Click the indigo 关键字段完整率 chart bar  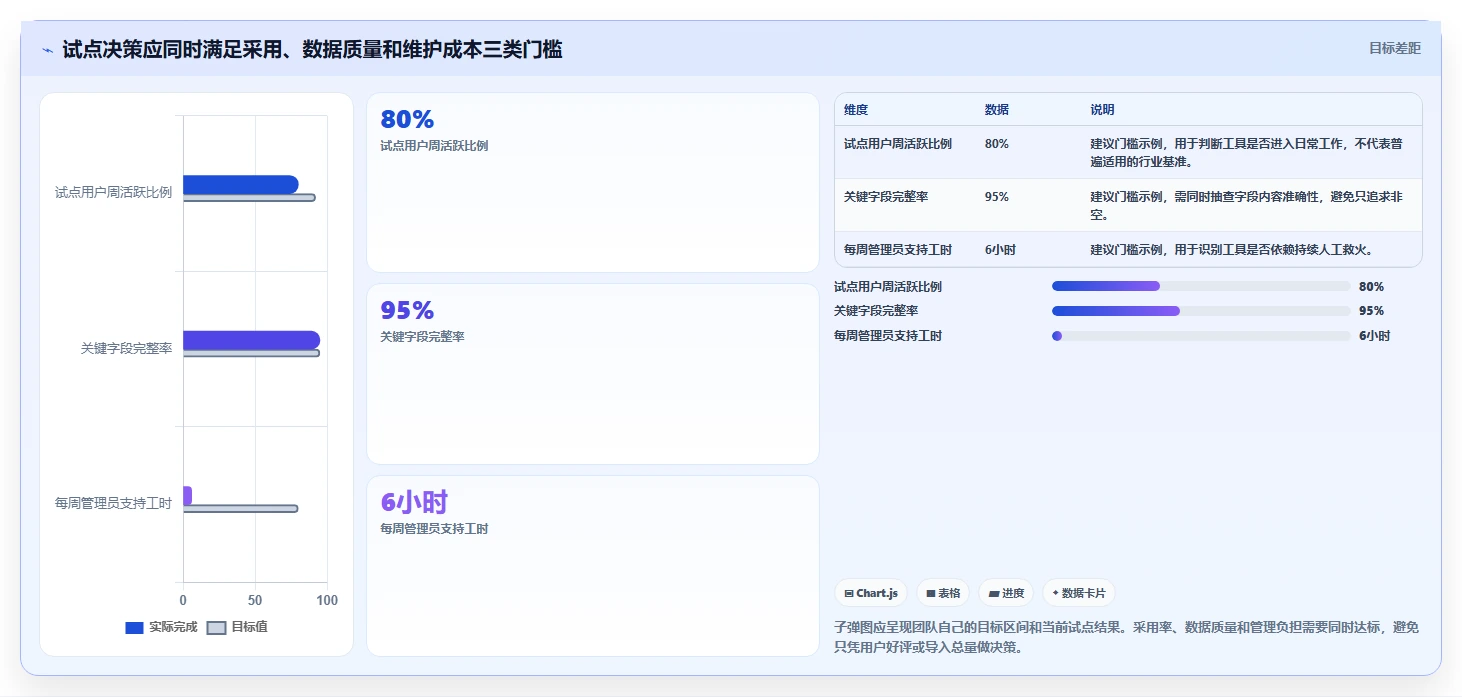click(x=251, y=340)
